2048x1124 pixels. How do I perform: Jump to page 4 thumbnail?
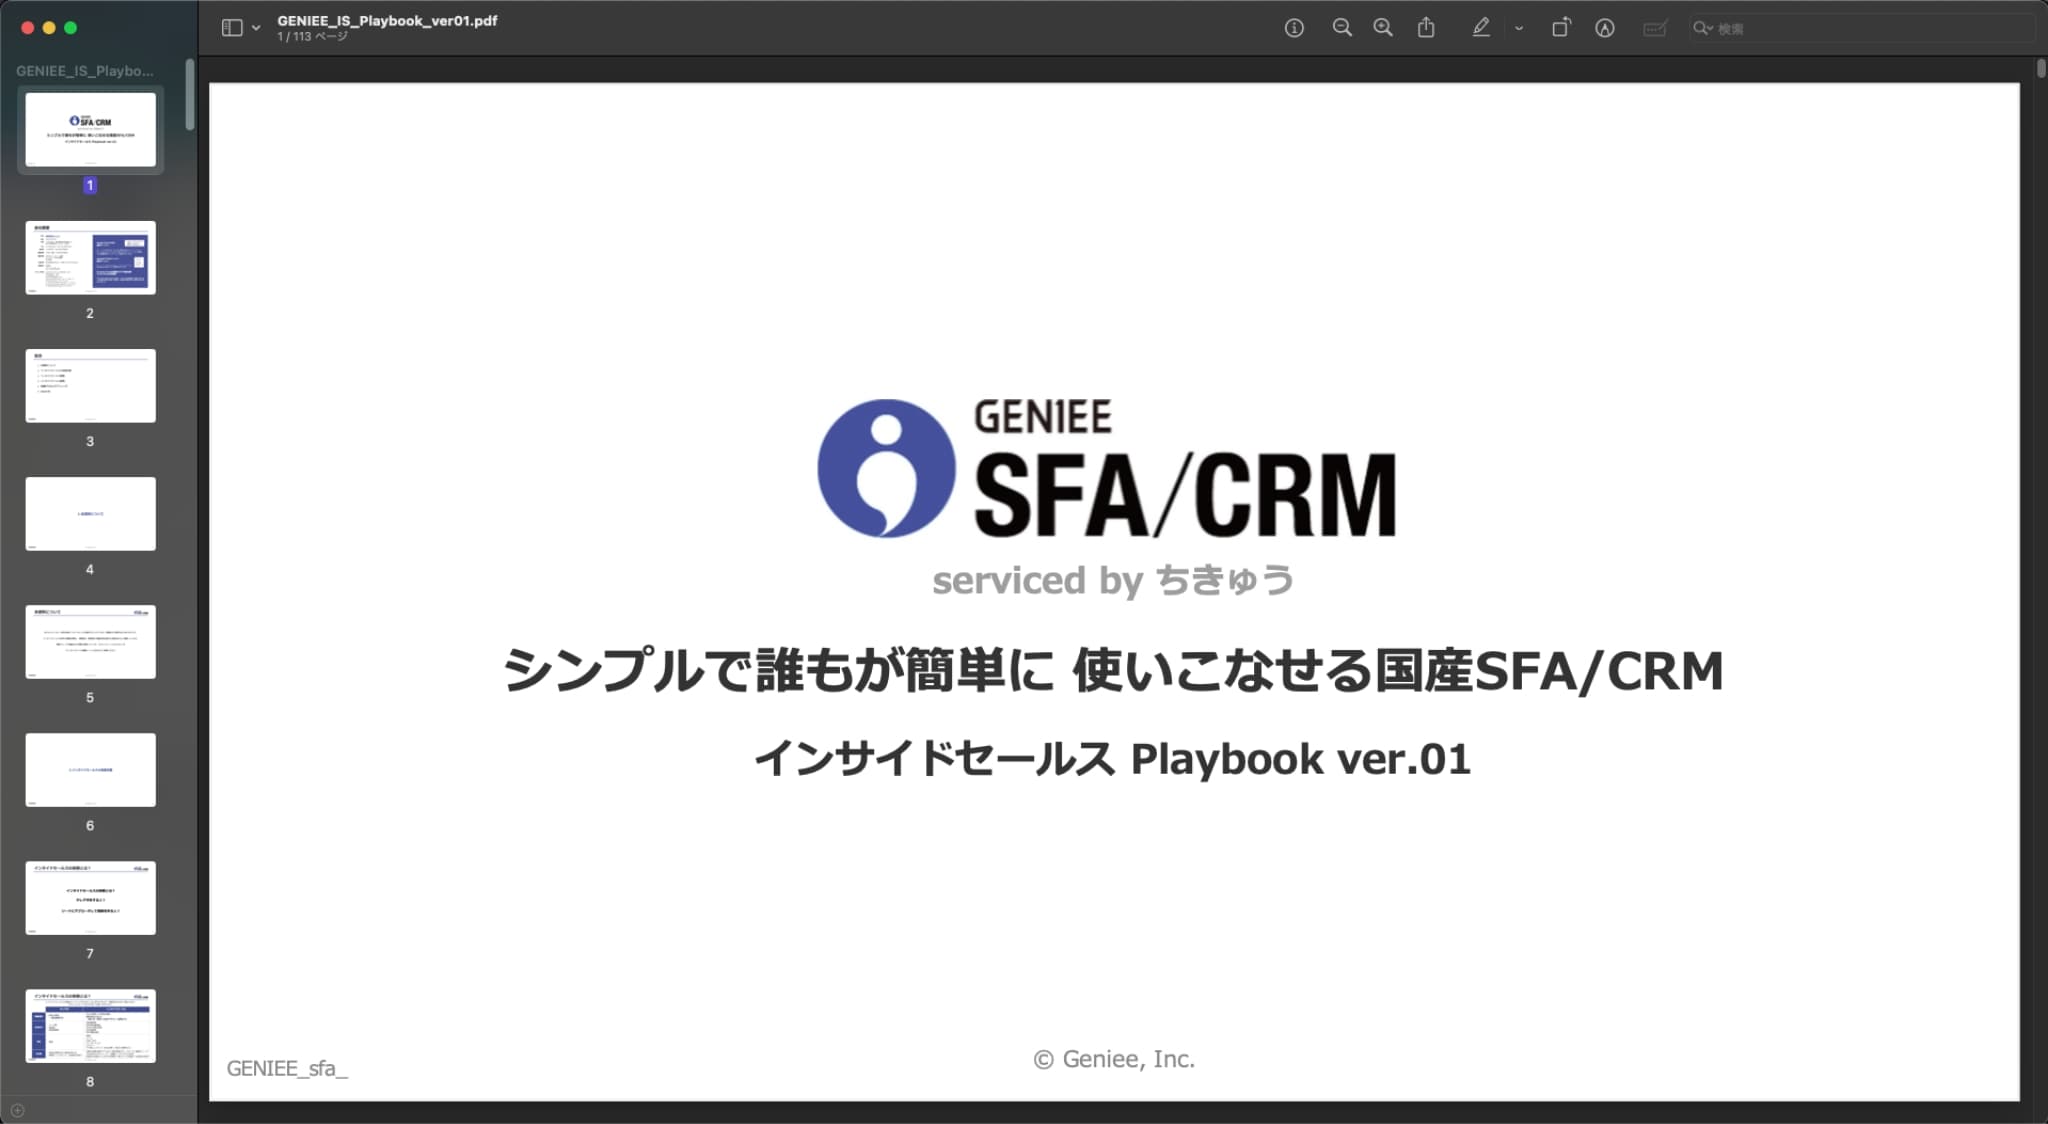coord(90,514)
